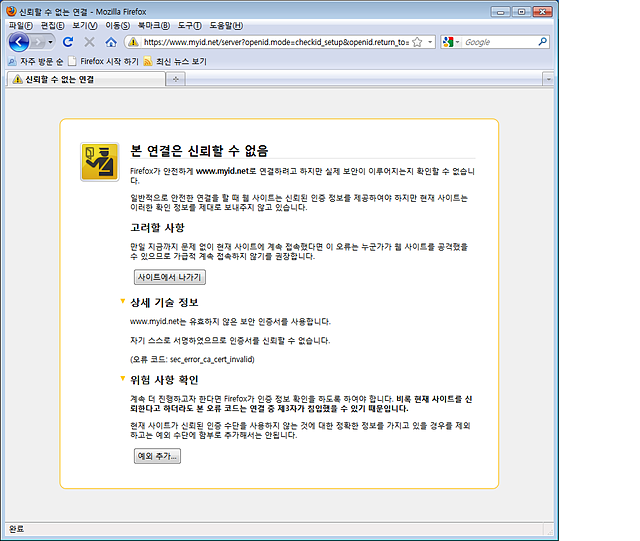Collapse the 위험 사항 확인 section
The height and width of the screenshot is (541, 640).
(x=122, y=378)
